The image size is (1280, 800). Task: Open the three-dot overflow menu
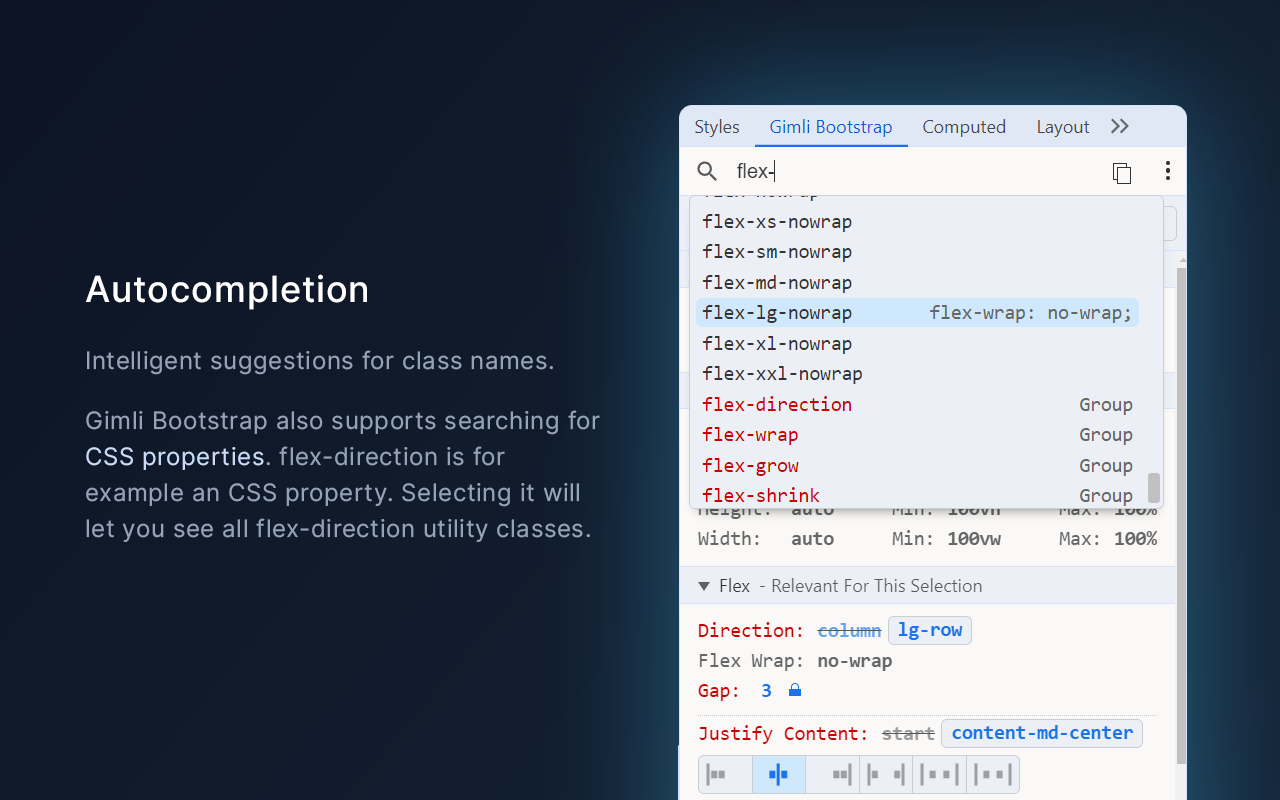1168,171
